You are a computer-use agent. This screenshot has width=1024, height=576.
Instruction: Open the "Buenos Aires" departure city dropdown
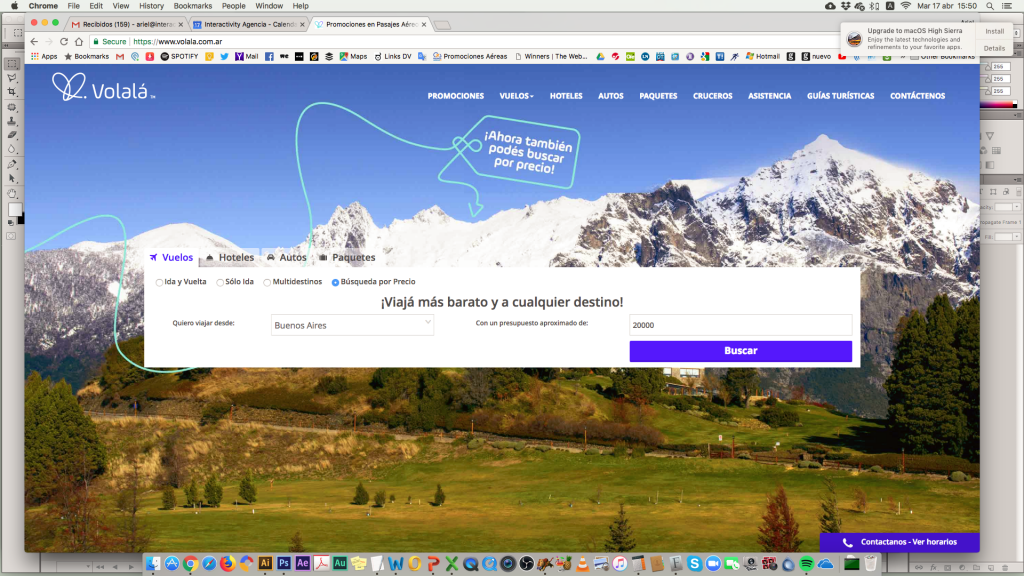point(352,324)
